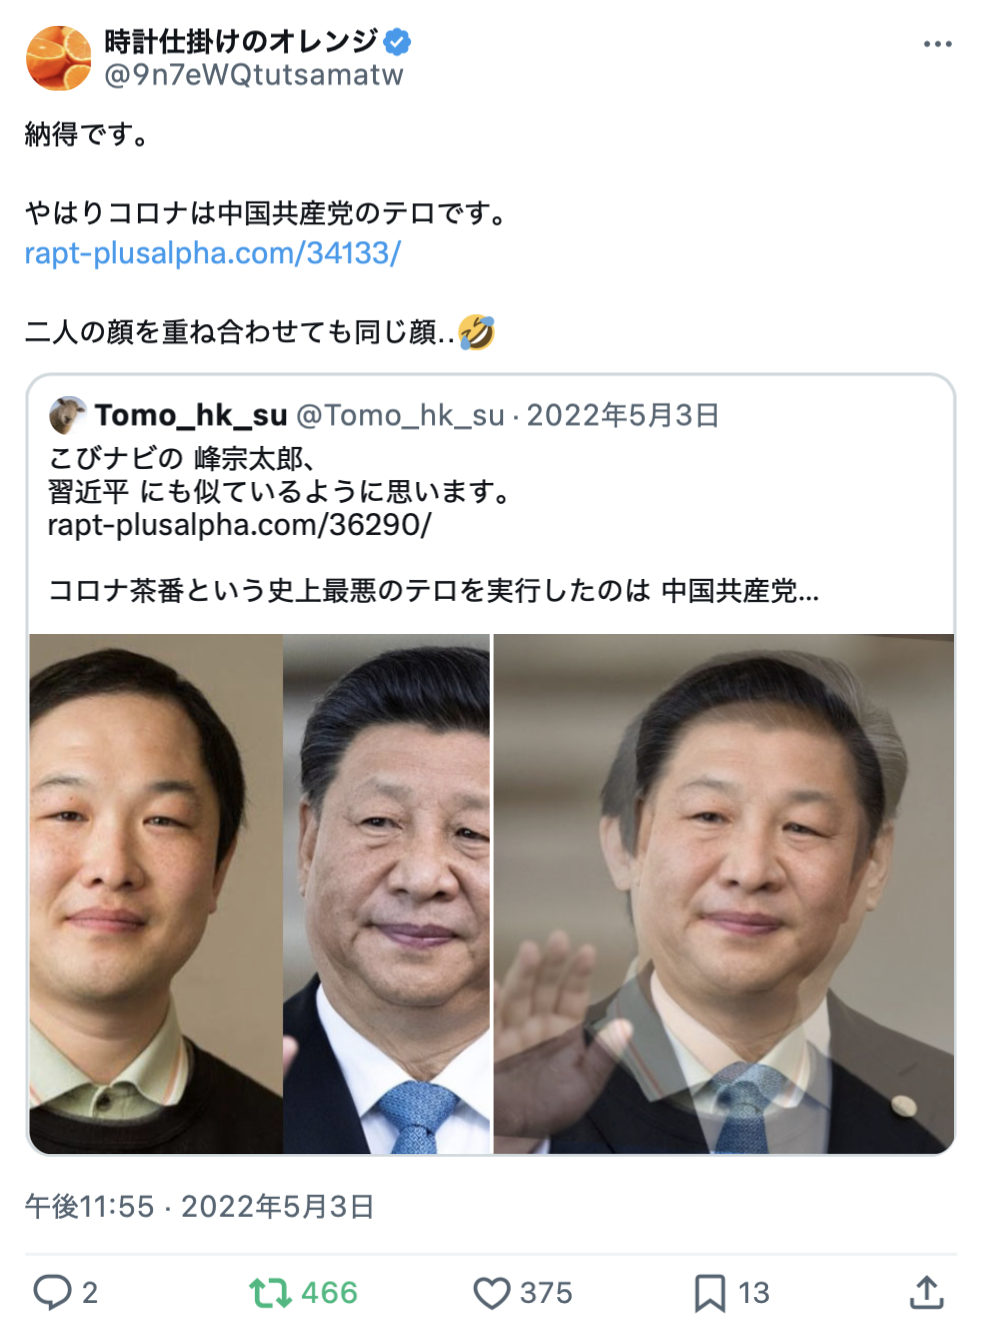984x1328 pixels.
Task: Open the three-dot more options menu
Action: pos(937,44)
